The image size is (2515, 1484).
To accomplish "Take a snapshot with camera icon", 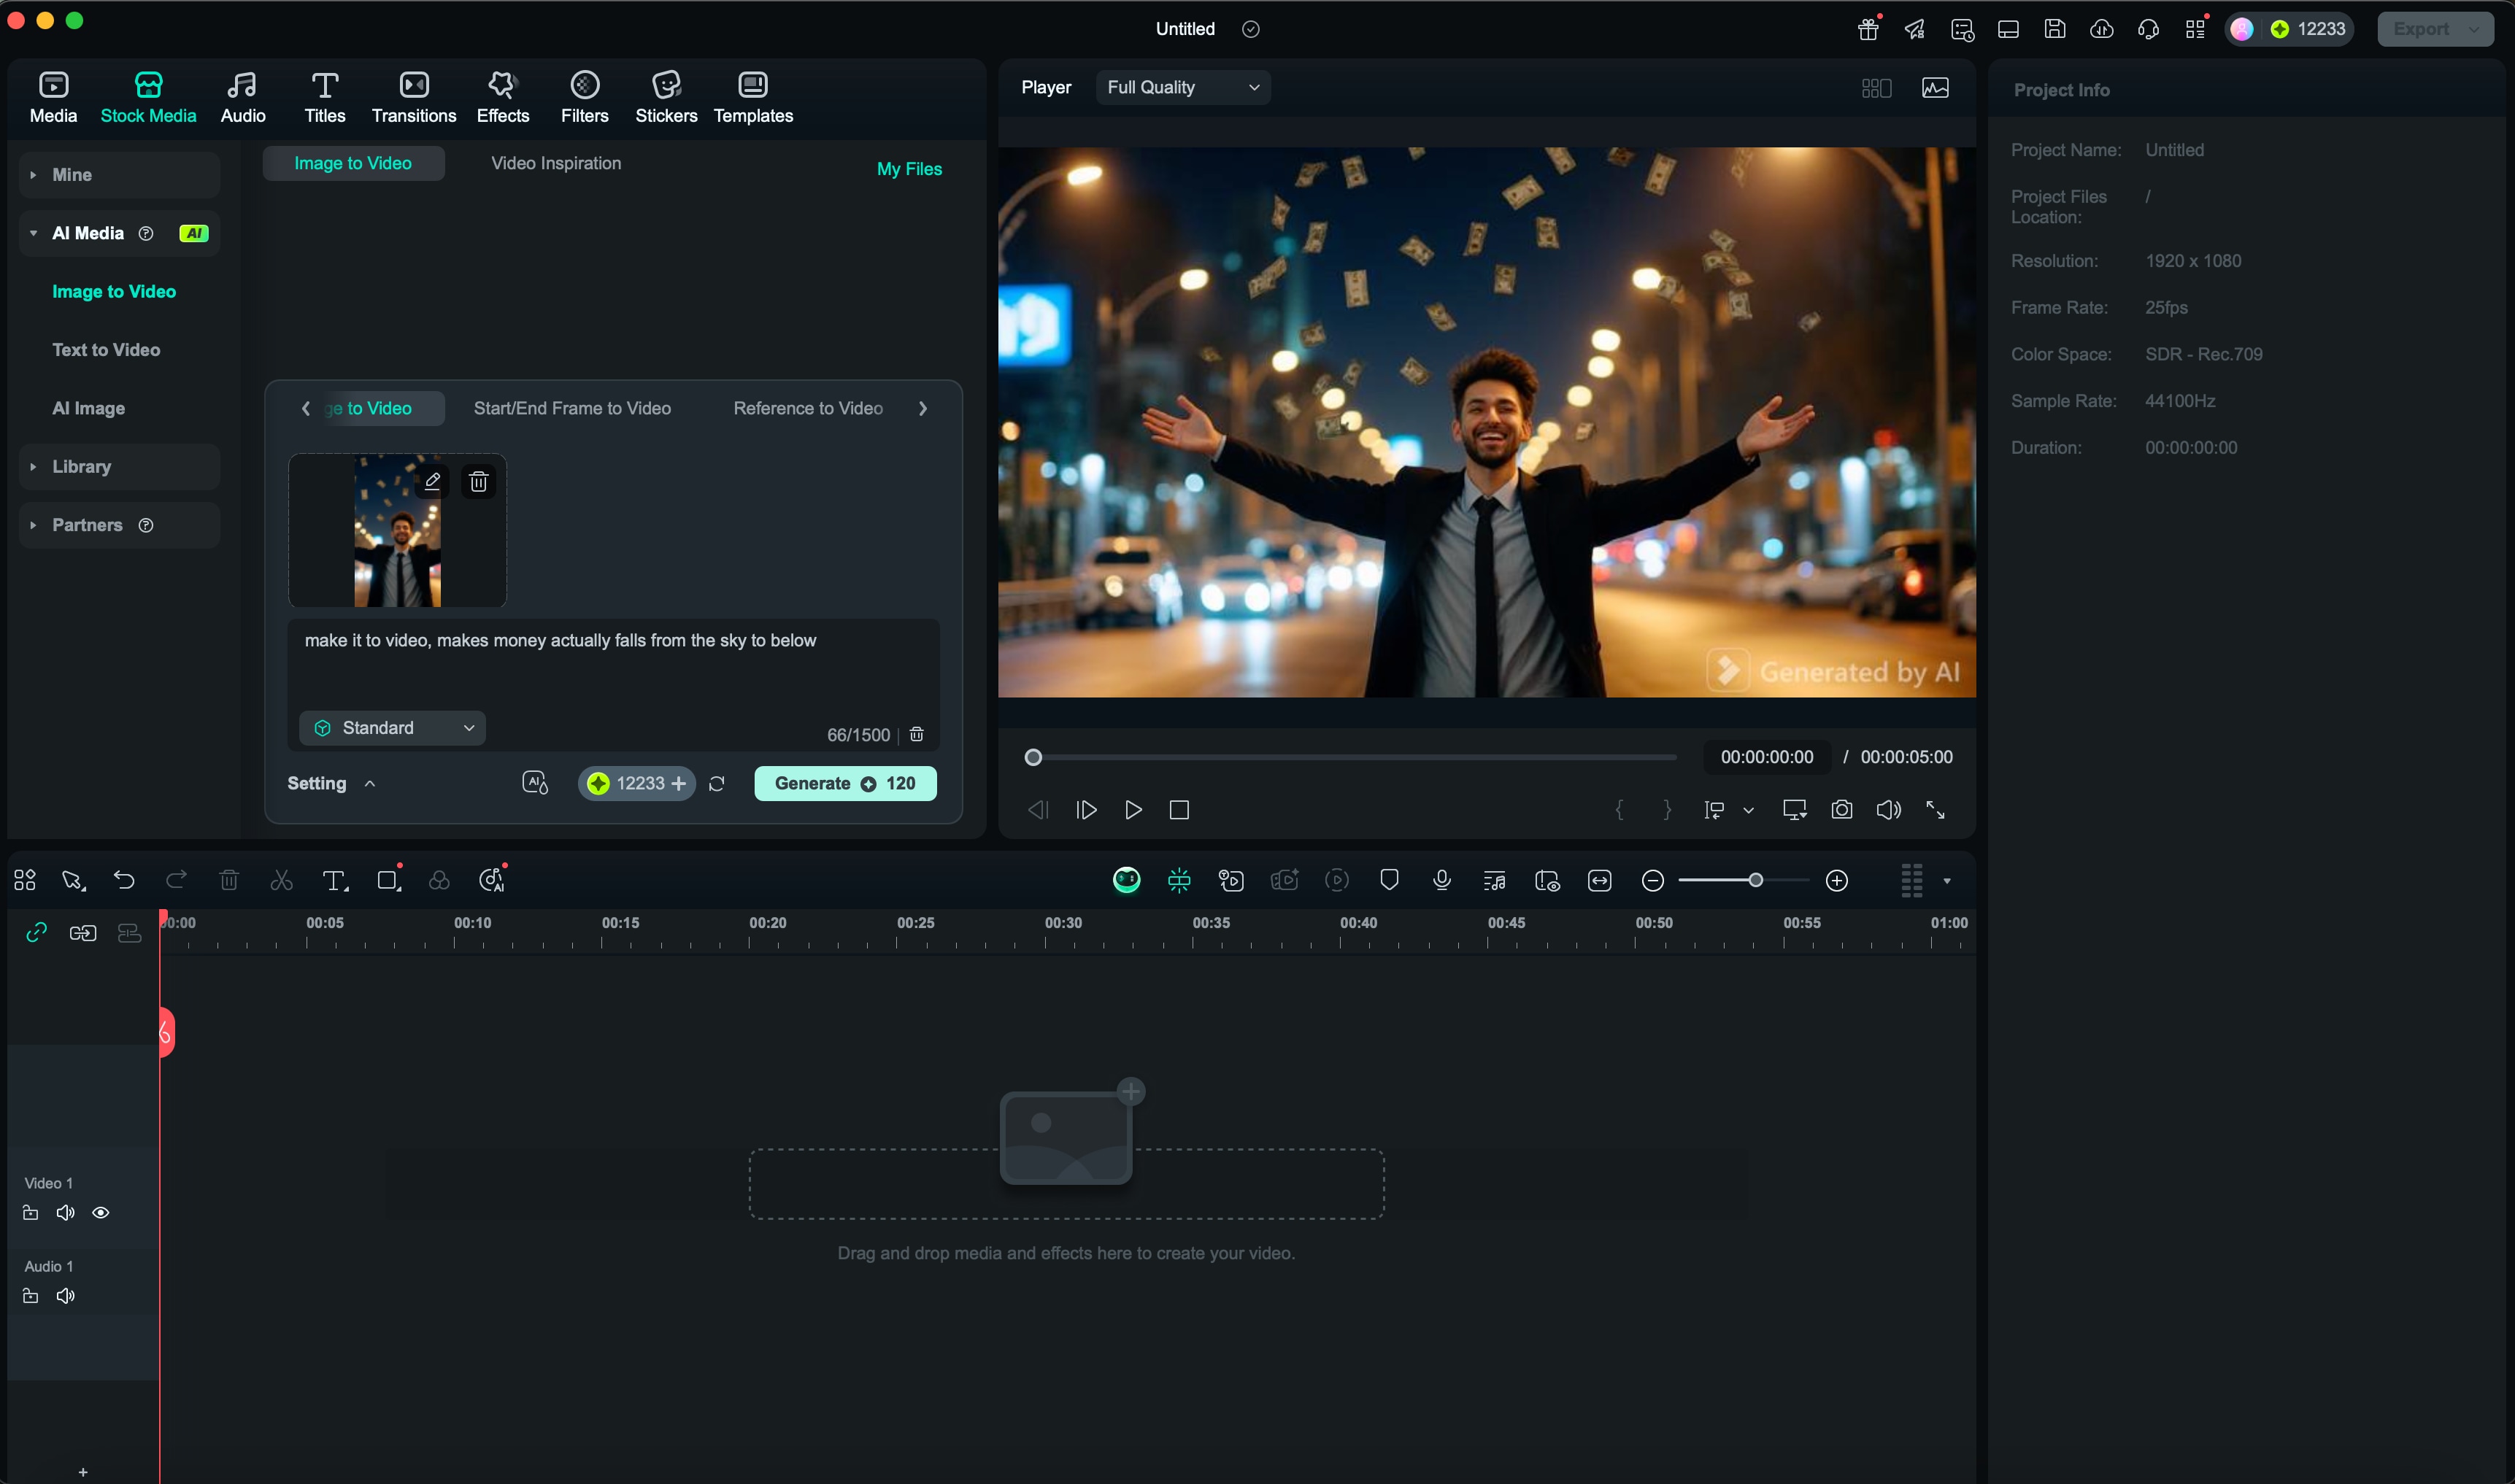I will pyautogui.click(x=1841, y=810).
